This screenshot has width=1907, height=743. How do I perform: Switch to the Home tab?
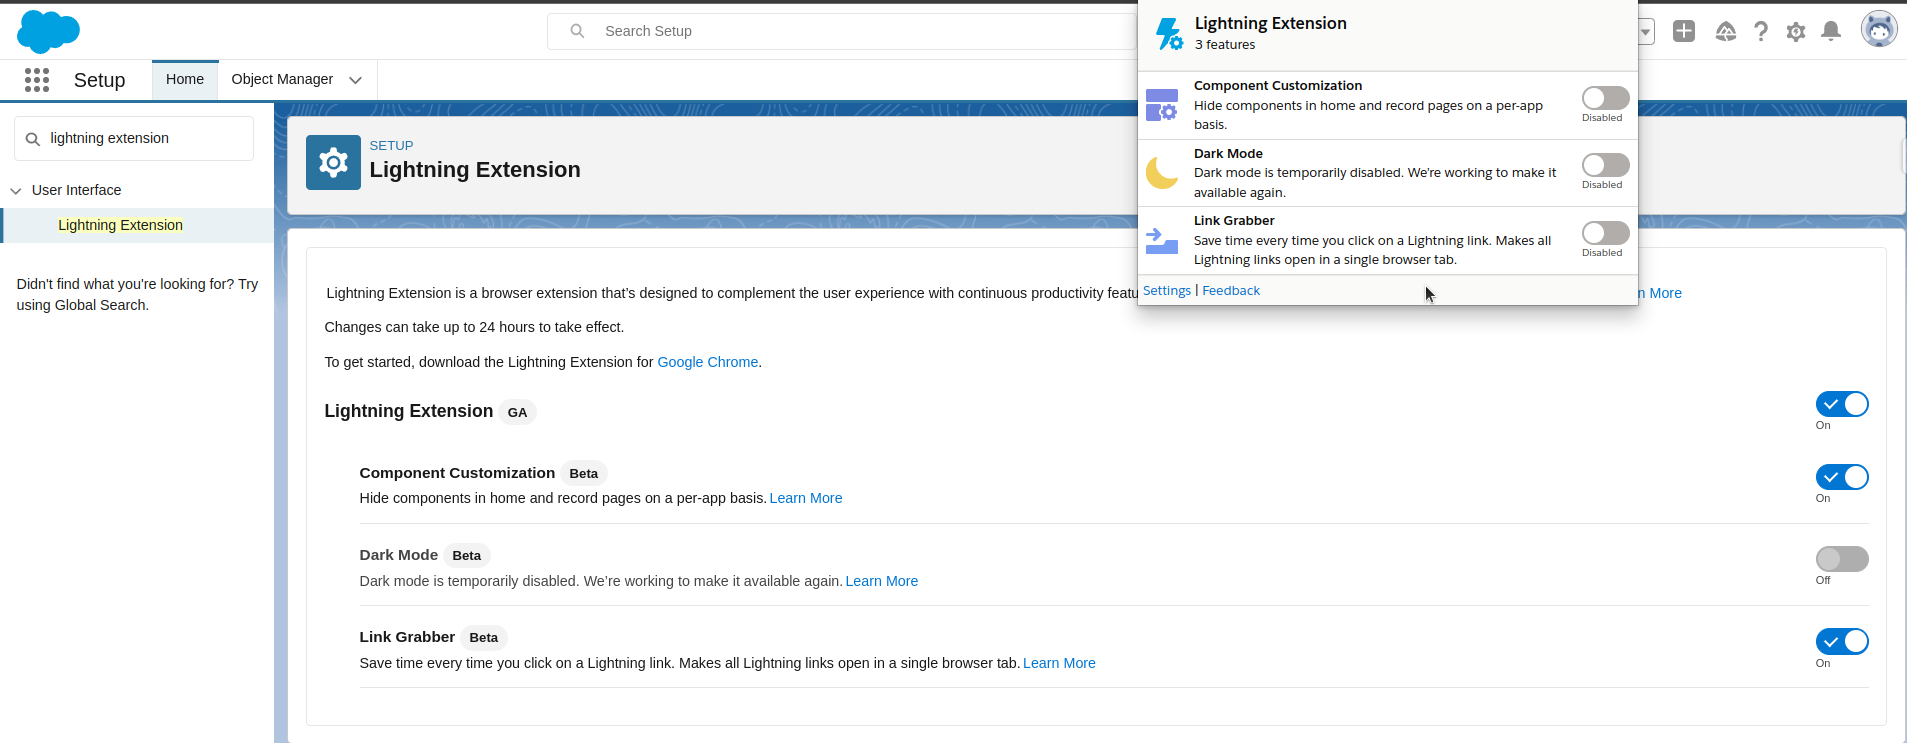pyautogui.click(x=185, y=79)
